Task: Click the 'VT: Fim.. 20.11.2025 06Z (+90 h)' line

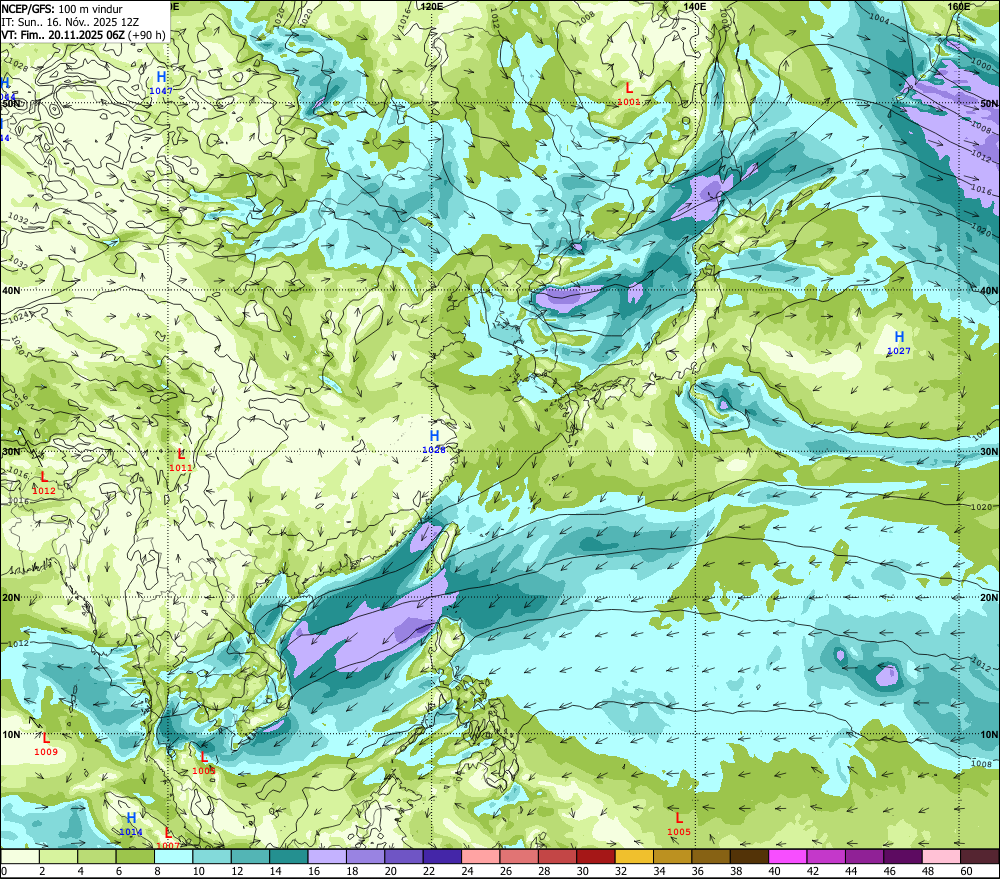Action: click(83, 35)
